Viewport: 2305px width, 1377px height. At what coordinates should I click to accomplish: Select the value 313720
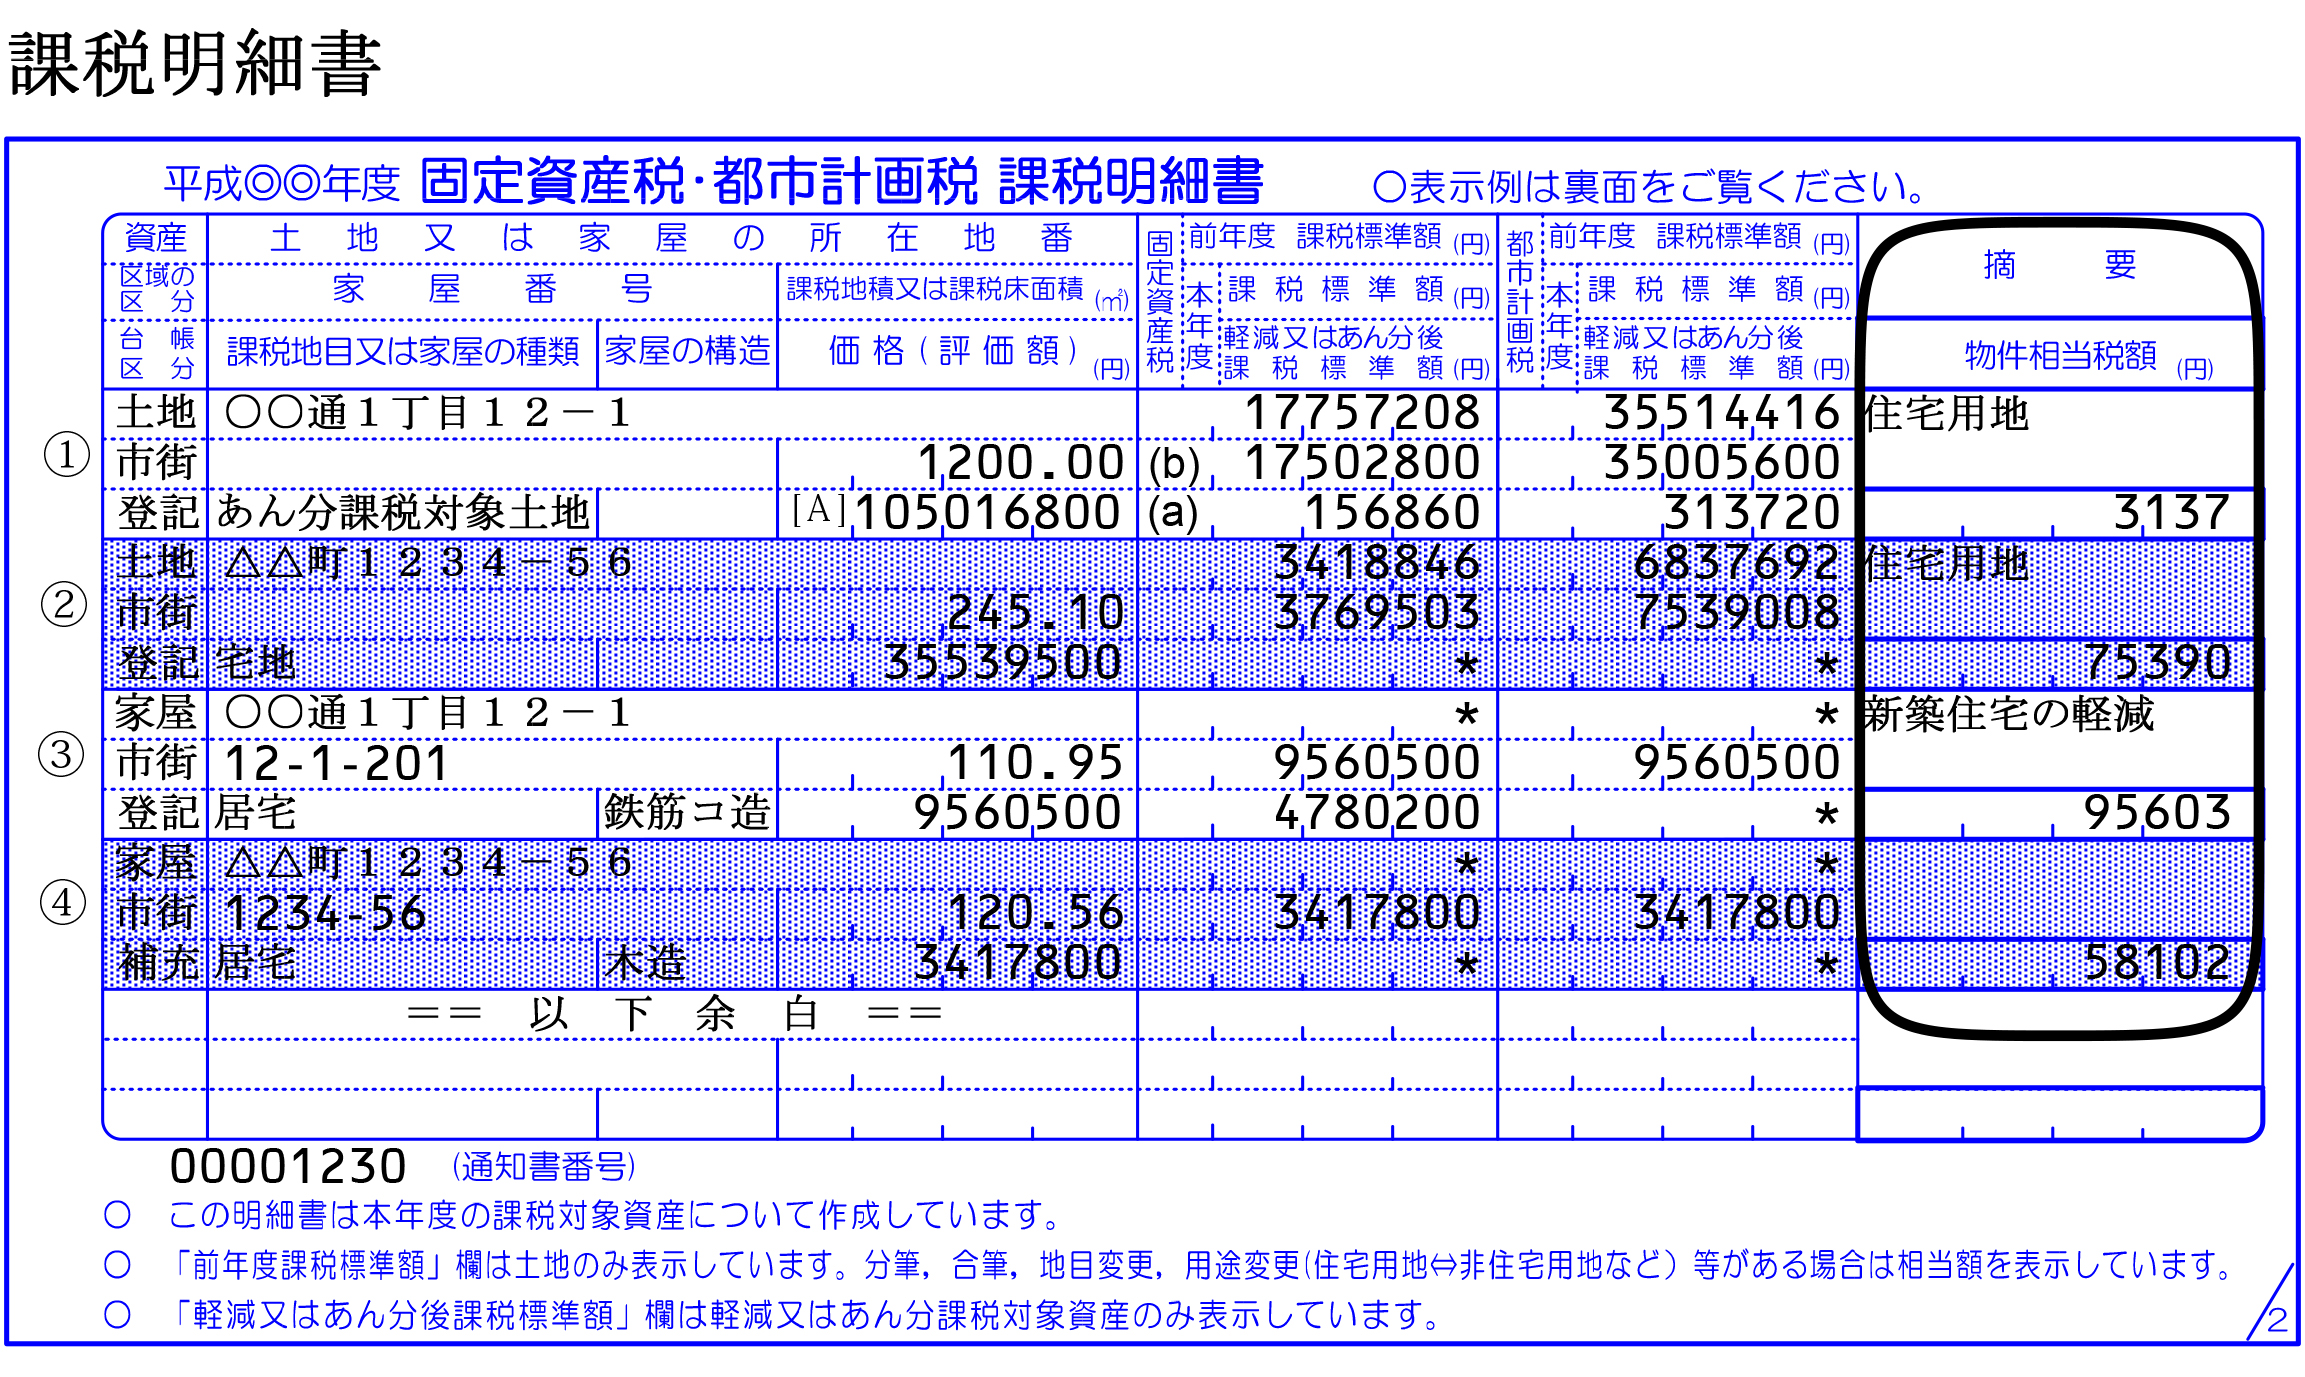coord(1752,513)
